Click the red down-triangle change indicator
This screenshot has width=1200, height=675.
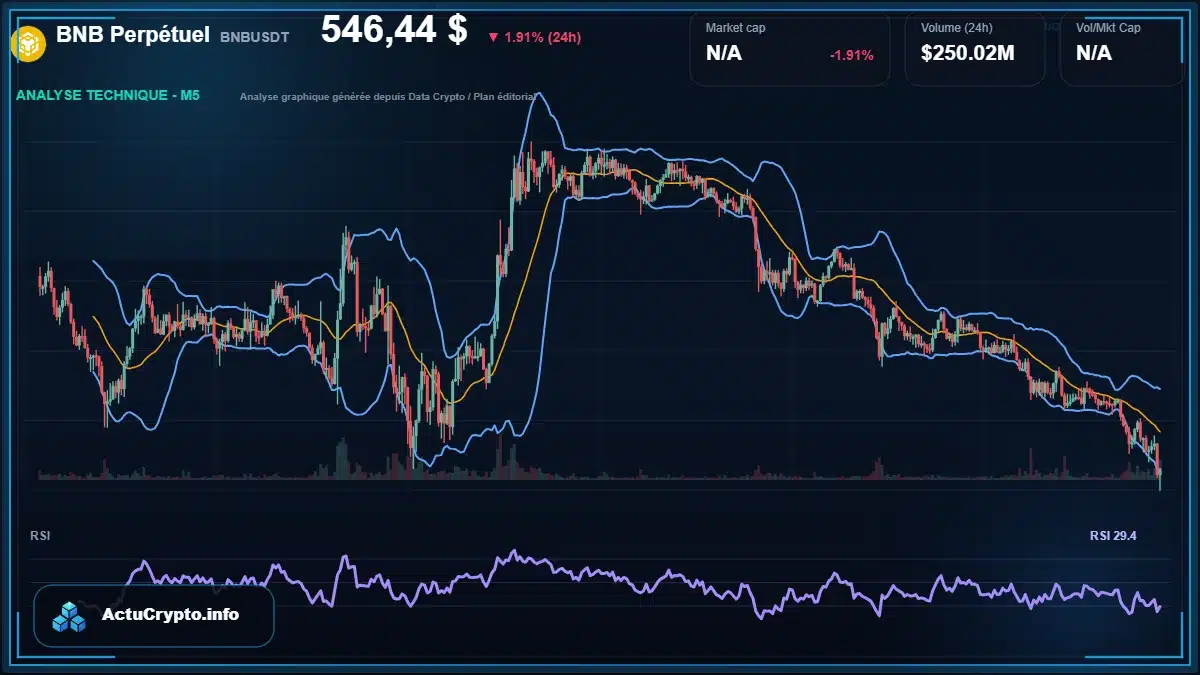click(493, 38)
